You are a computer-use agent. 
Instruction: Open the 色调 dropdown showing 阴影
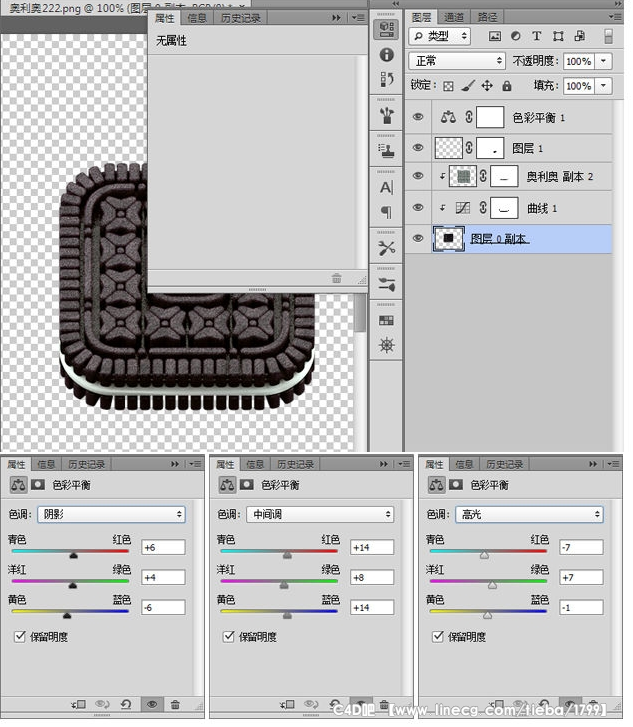tap(111, 514)
